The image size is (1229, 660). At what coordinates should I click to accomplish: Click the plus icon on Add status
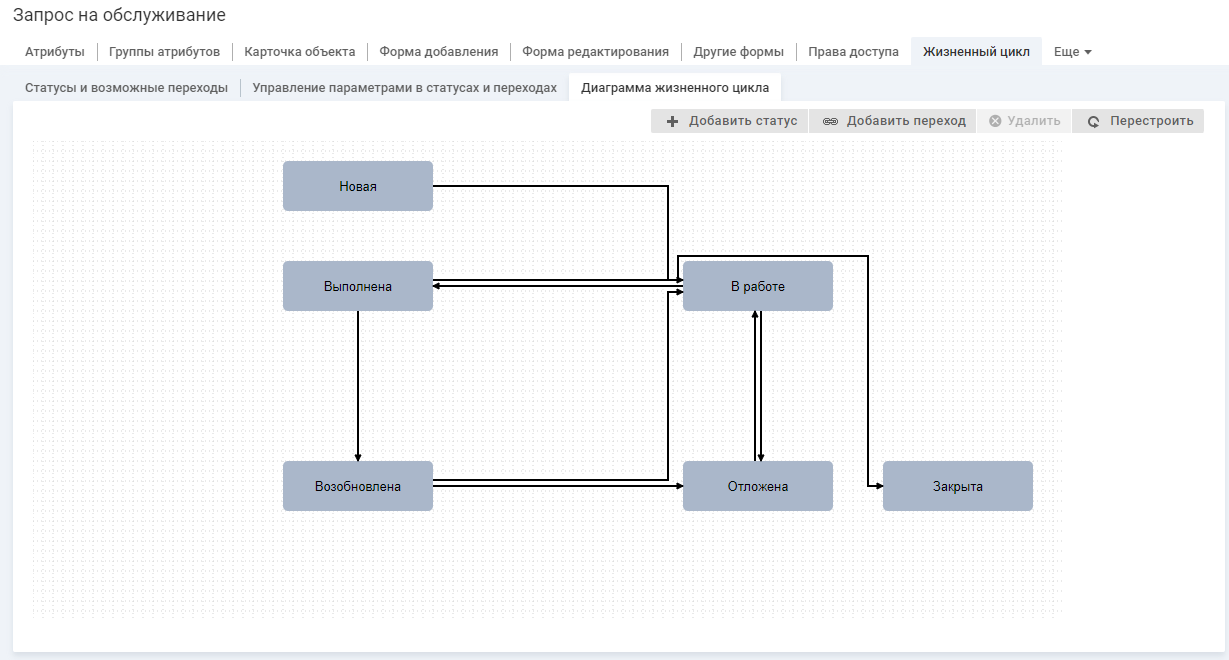point(673,122)
